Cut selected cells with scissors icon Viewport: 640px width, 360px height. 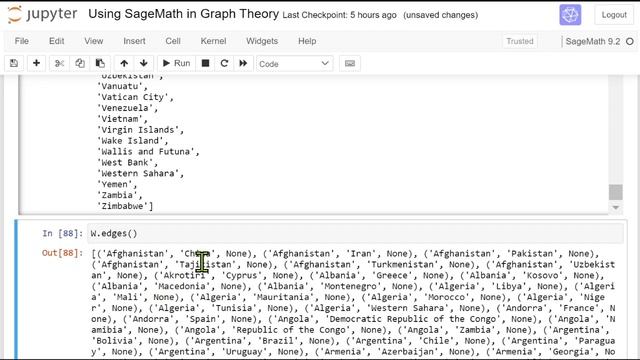click(x=59, y=63)
